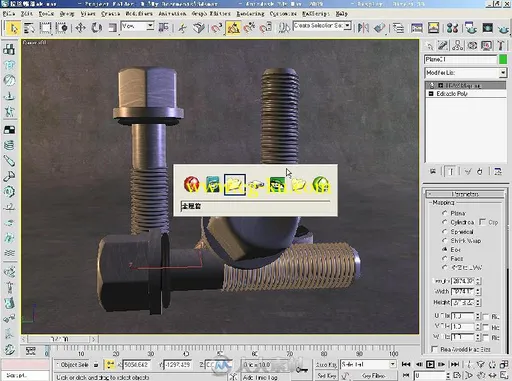Open the Create Selection Set dropdown
The height and width of the screenshot is (381, 512).
pos(322,26)
